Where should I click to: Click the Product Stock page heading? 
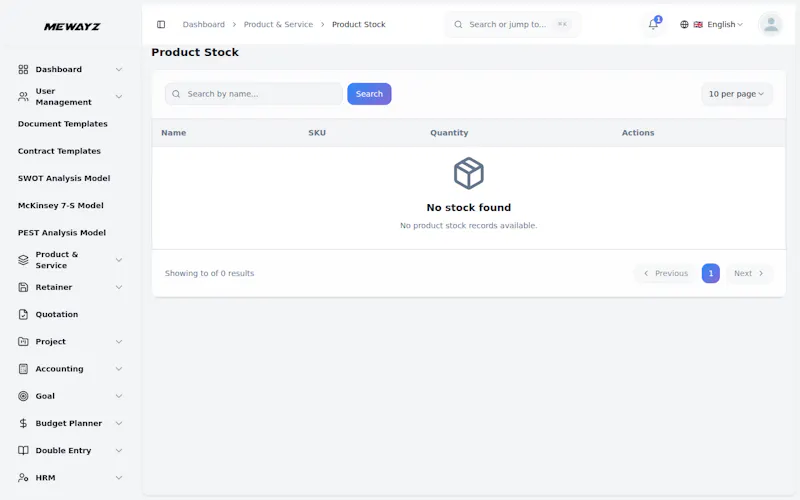195,52
